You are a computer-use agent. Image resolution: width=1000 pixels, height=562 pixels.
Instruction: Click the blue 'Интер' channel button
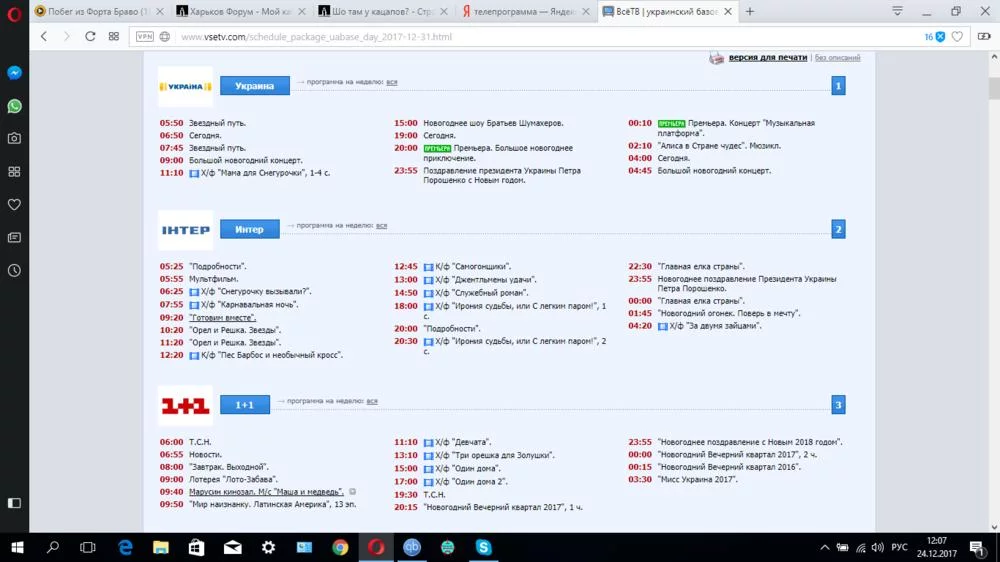pyautogui.click(x=249, y=229)
